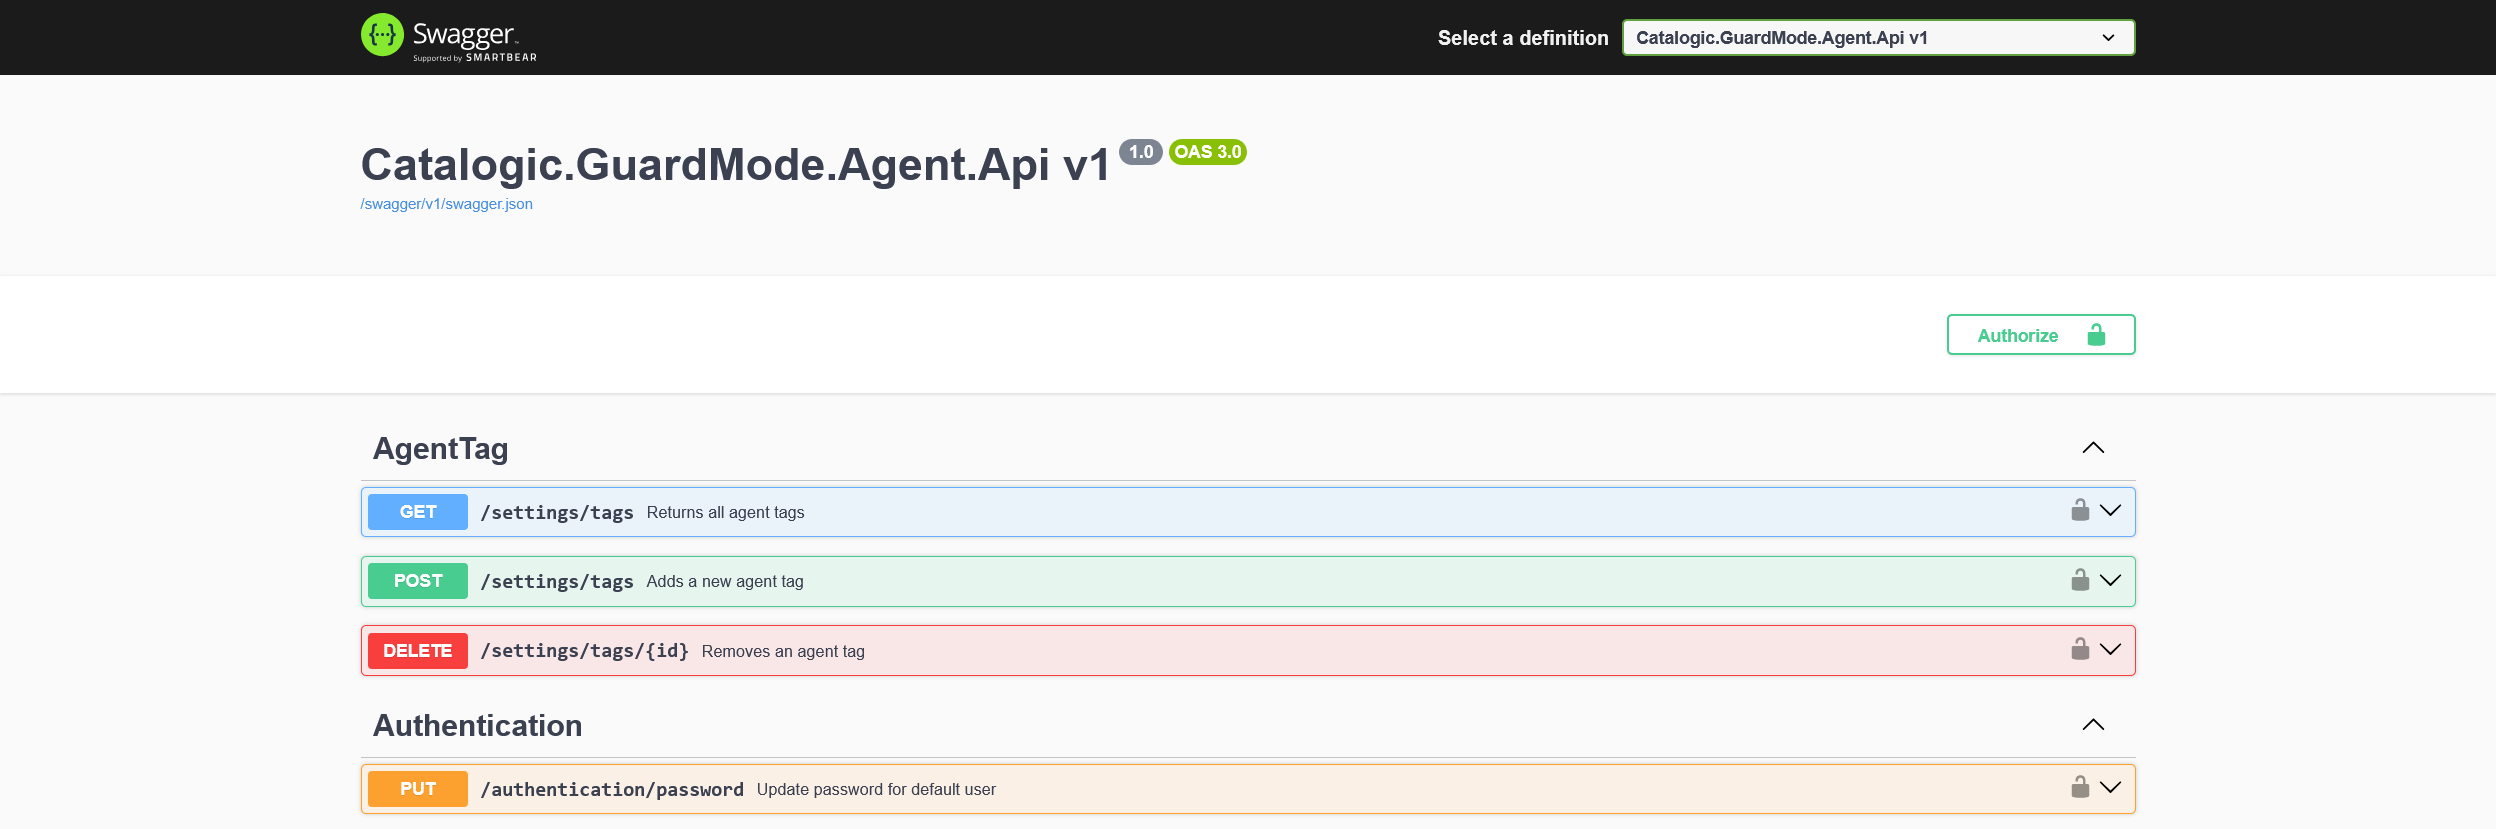Expand the GET /settings/tags operation arrow

point(2110,511)
